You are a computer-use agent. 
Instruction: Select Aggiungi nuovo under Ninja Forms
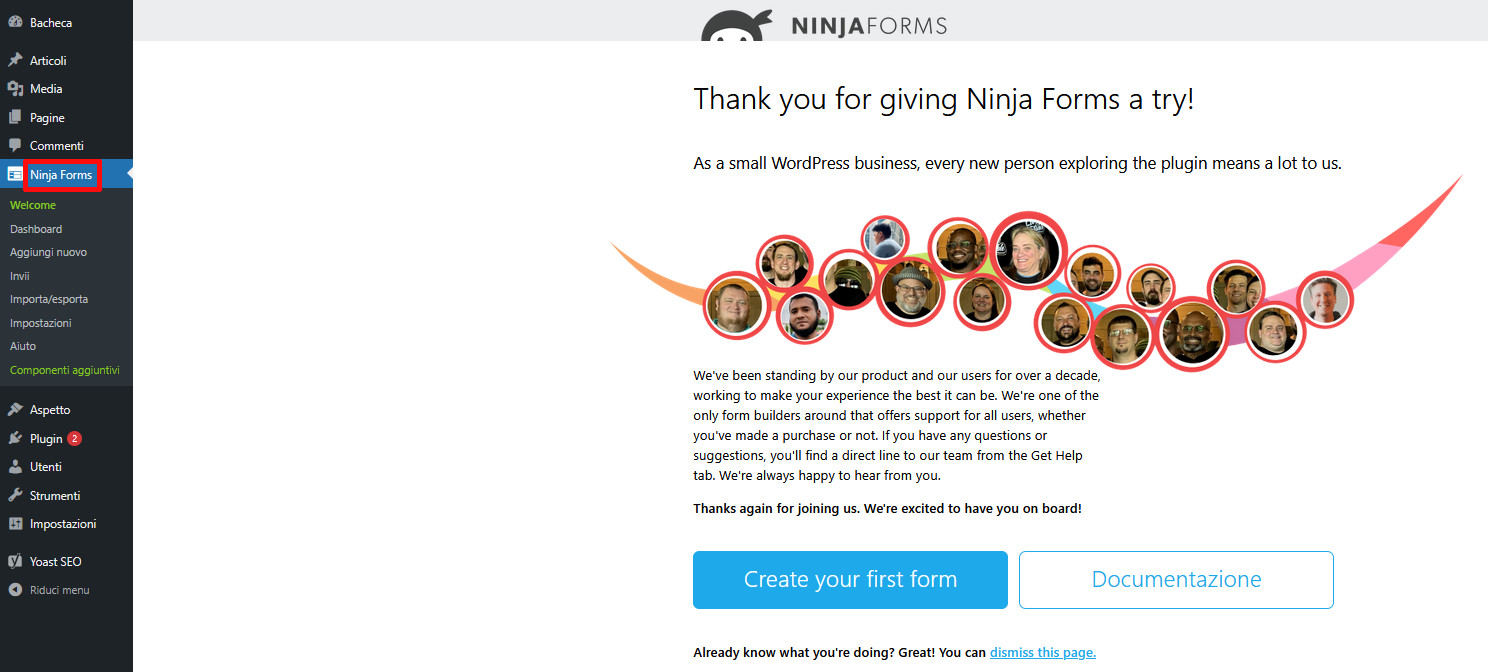48,252
